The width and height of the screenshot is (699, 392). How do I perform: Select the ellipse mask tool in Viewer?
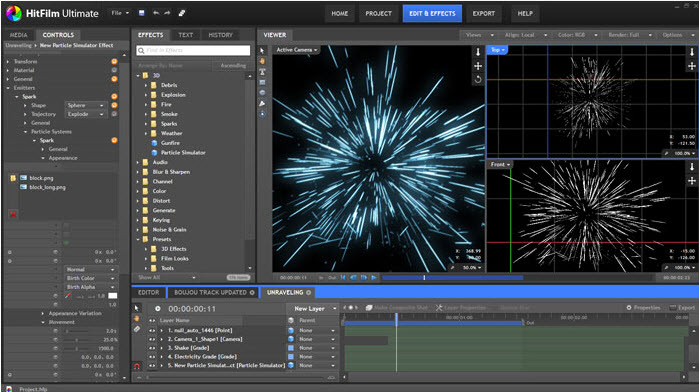pos(262,93)
